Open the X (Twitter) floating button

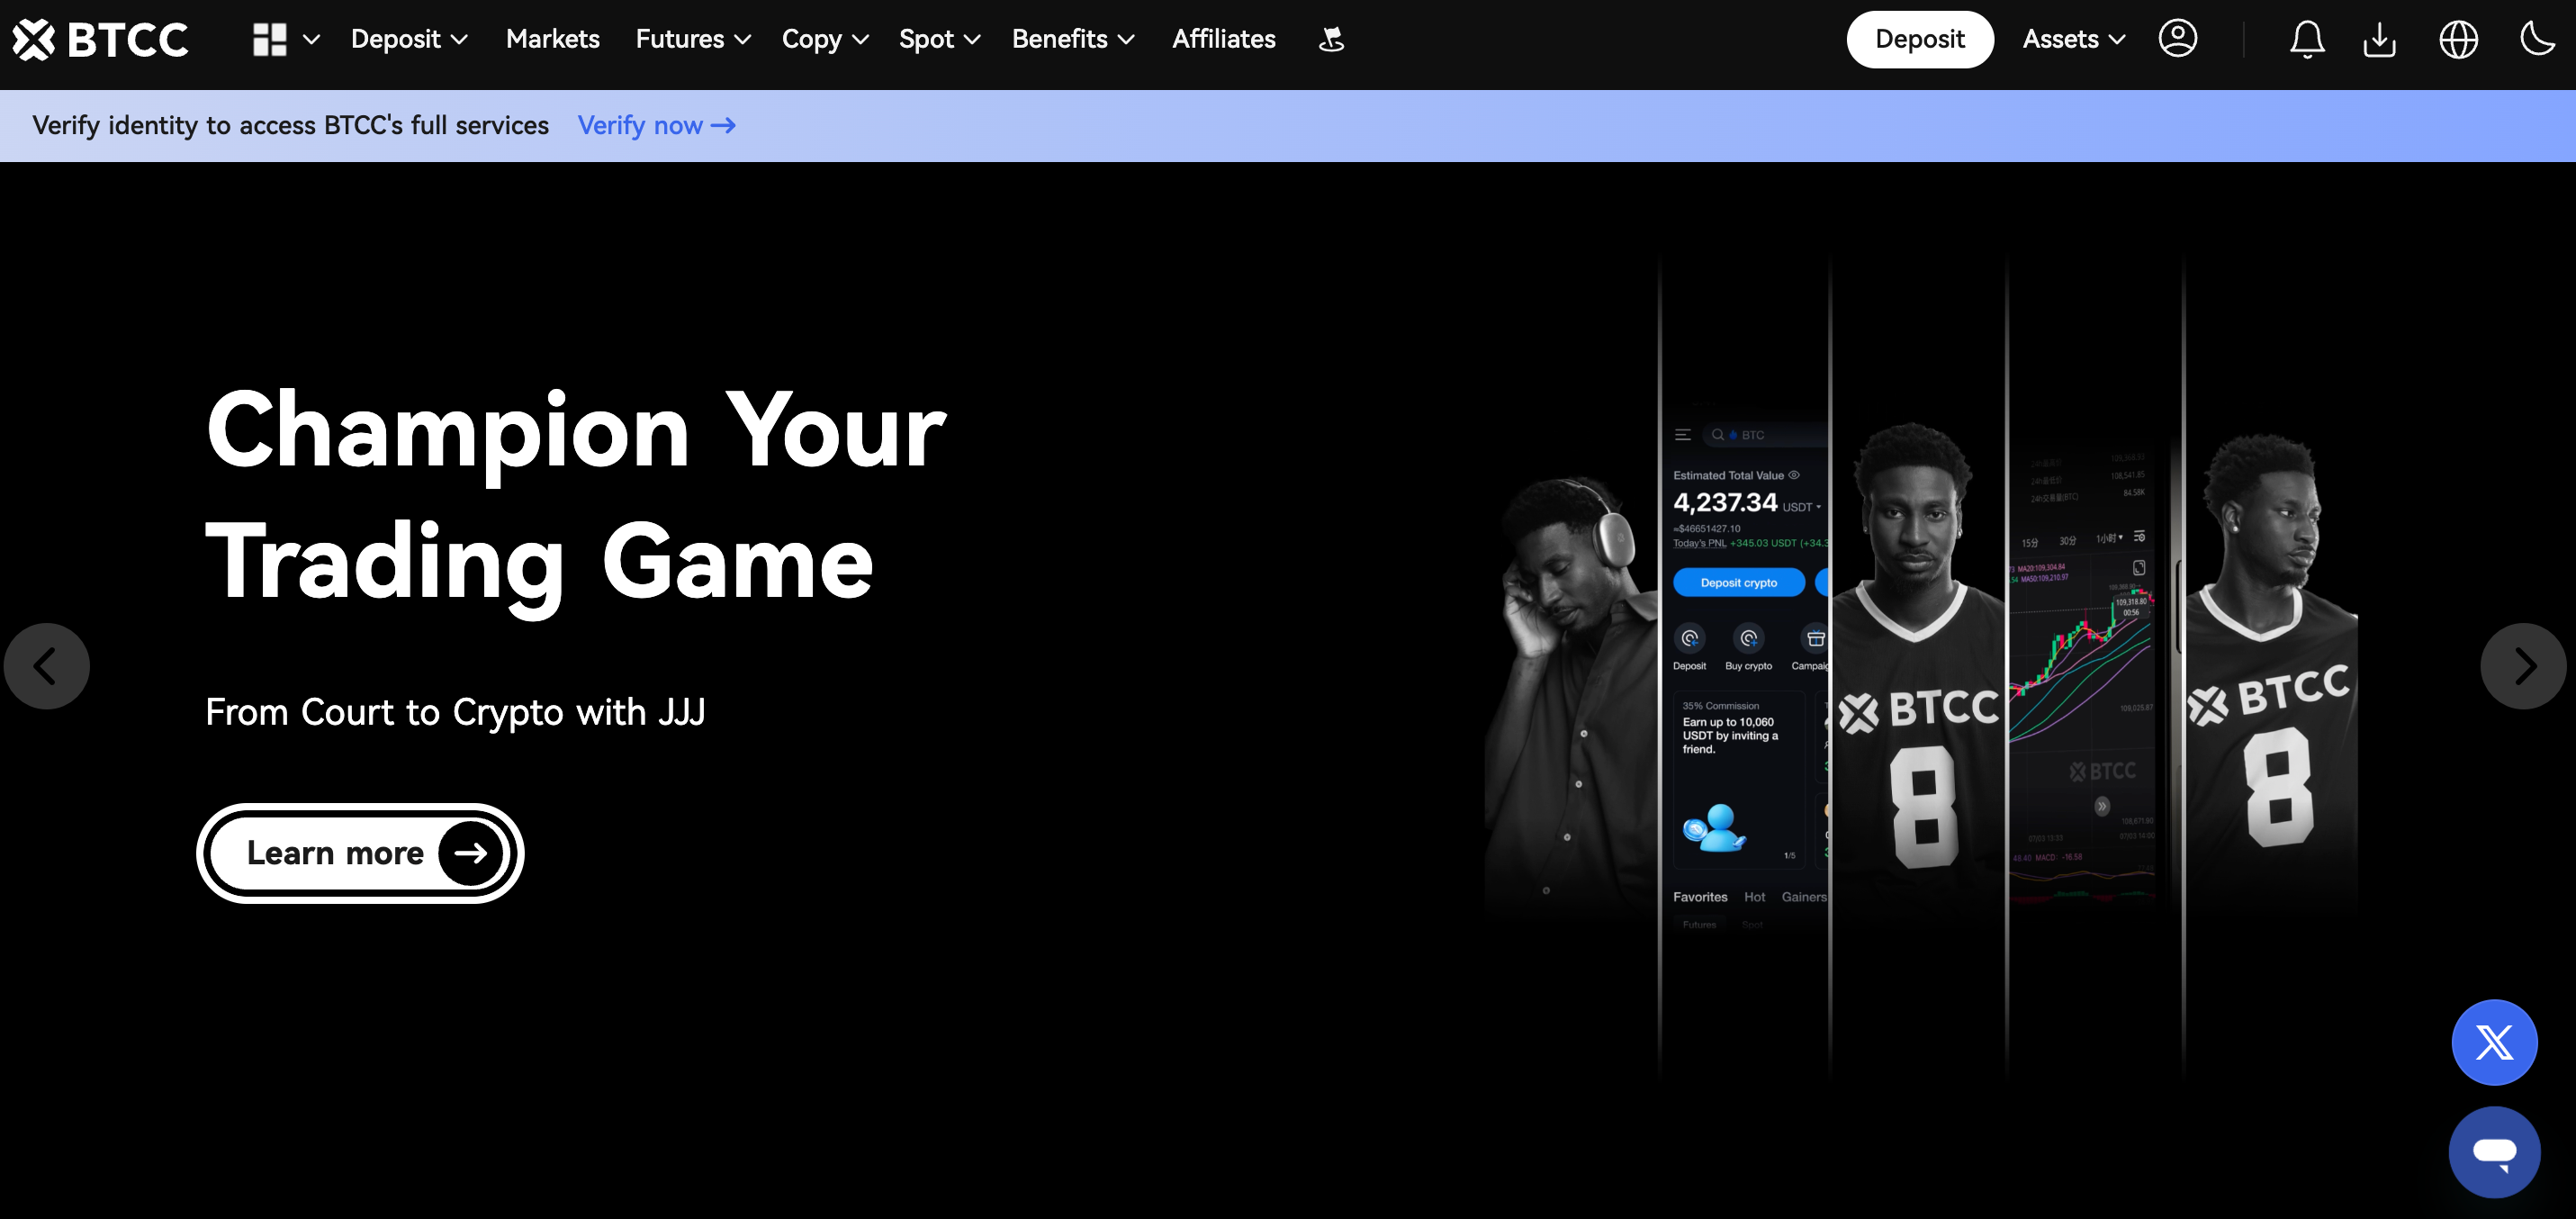2494,1042
